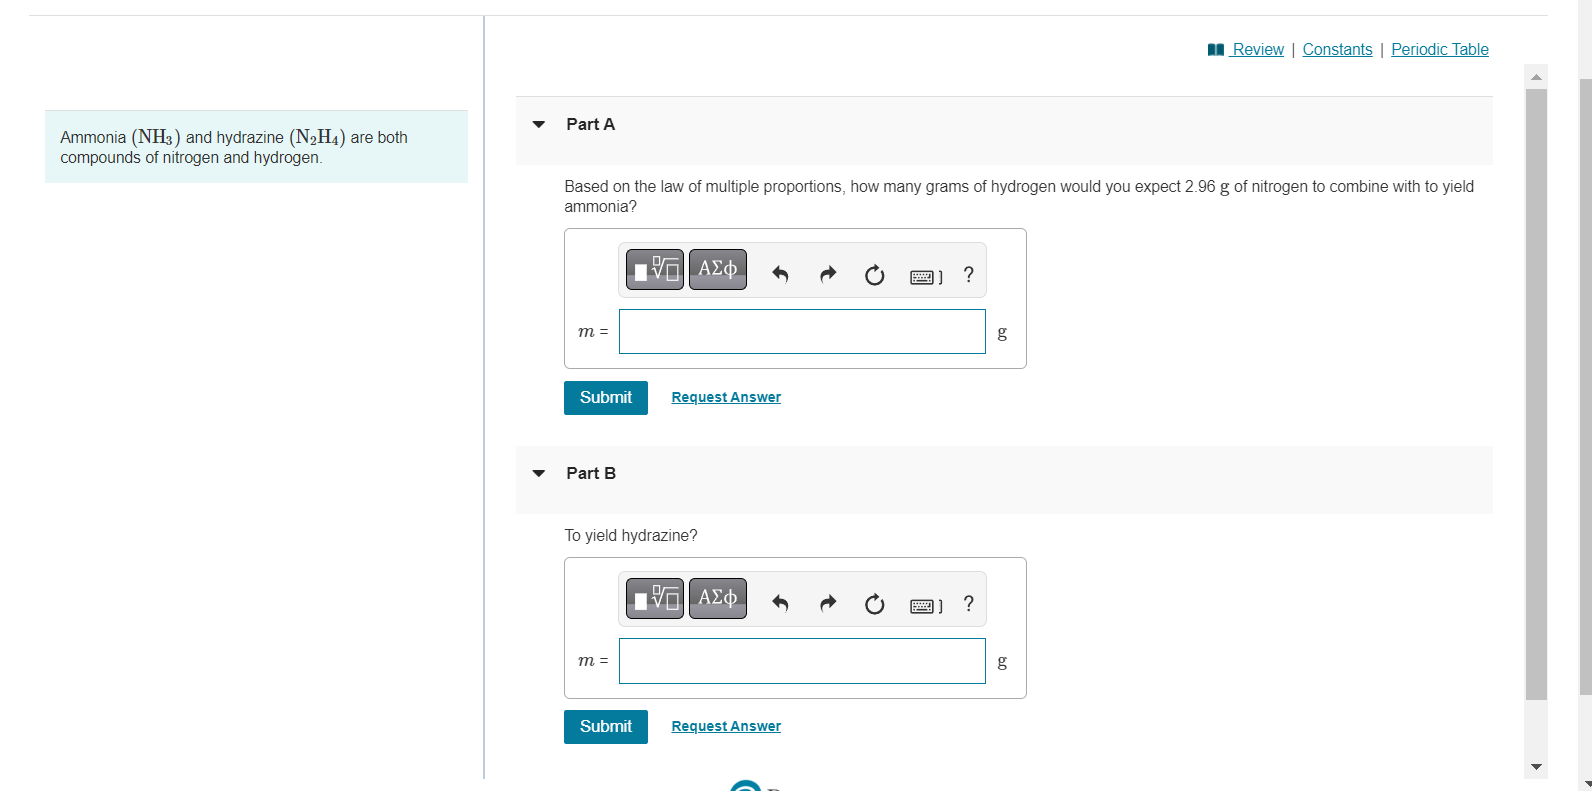Click the undo arrow in Part A toolbar
The image size is (1592, 791).
pyautogui.click(x=780, y=274)
